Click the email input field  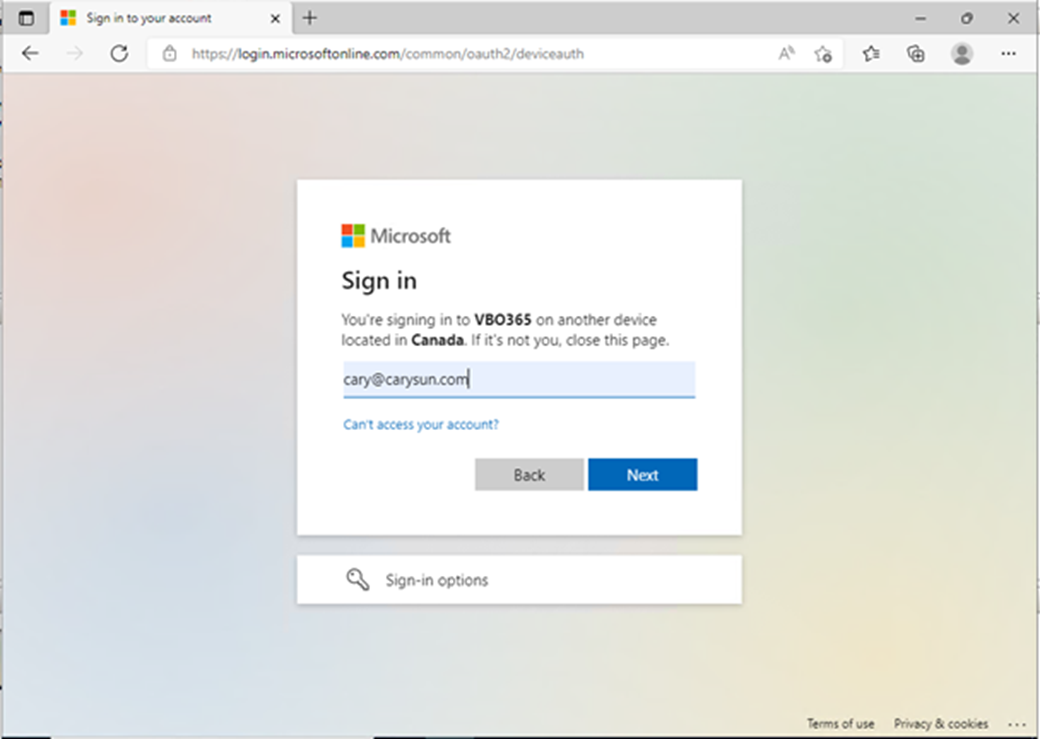click(x=519, y=379)
